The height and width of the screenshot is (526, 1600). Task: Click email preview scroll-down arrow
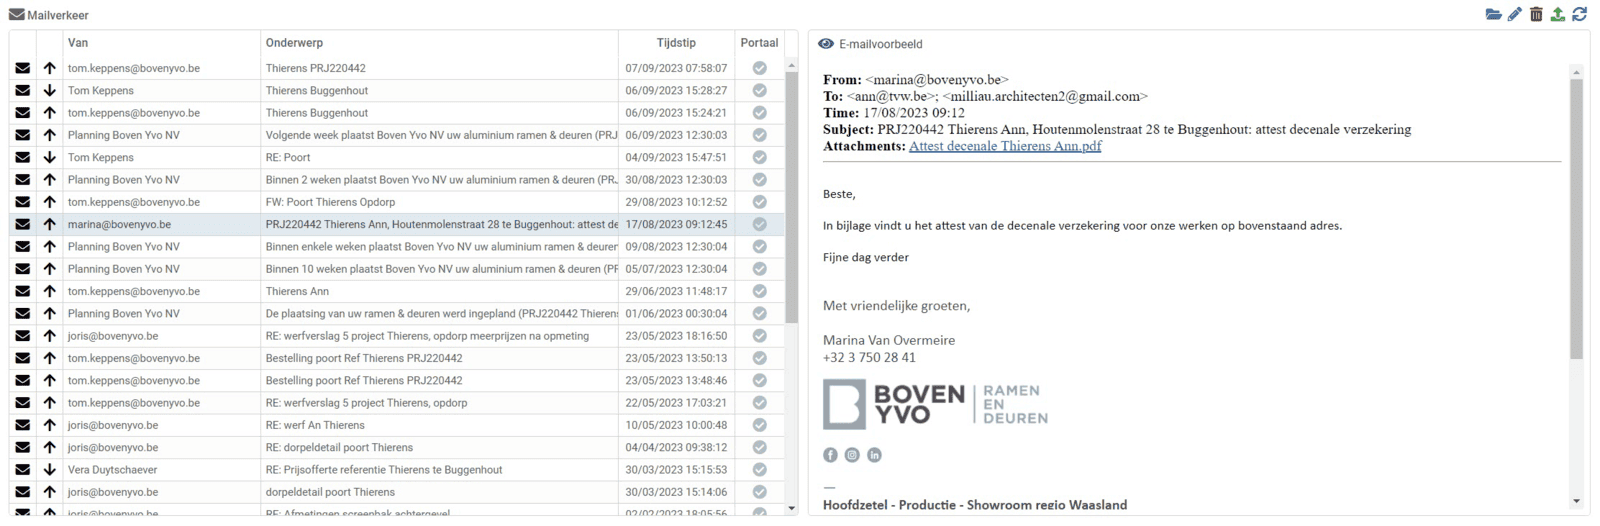point(1576,501)
